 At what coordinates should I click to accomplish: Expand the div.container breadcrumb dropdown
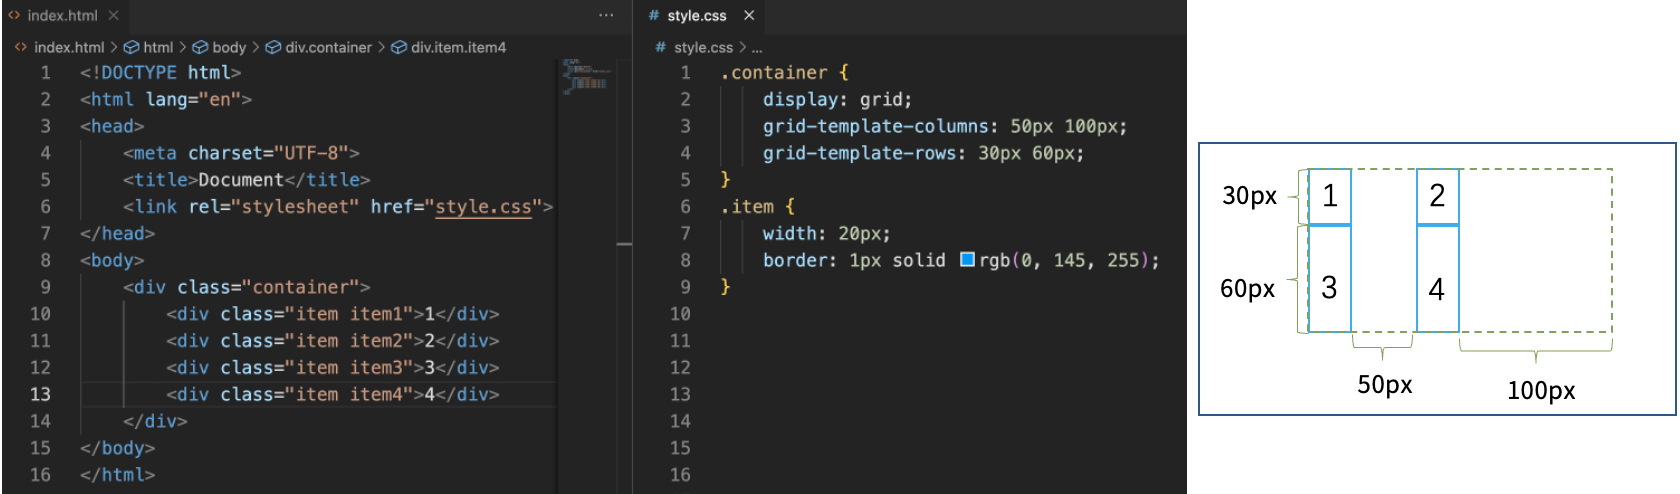328,47
